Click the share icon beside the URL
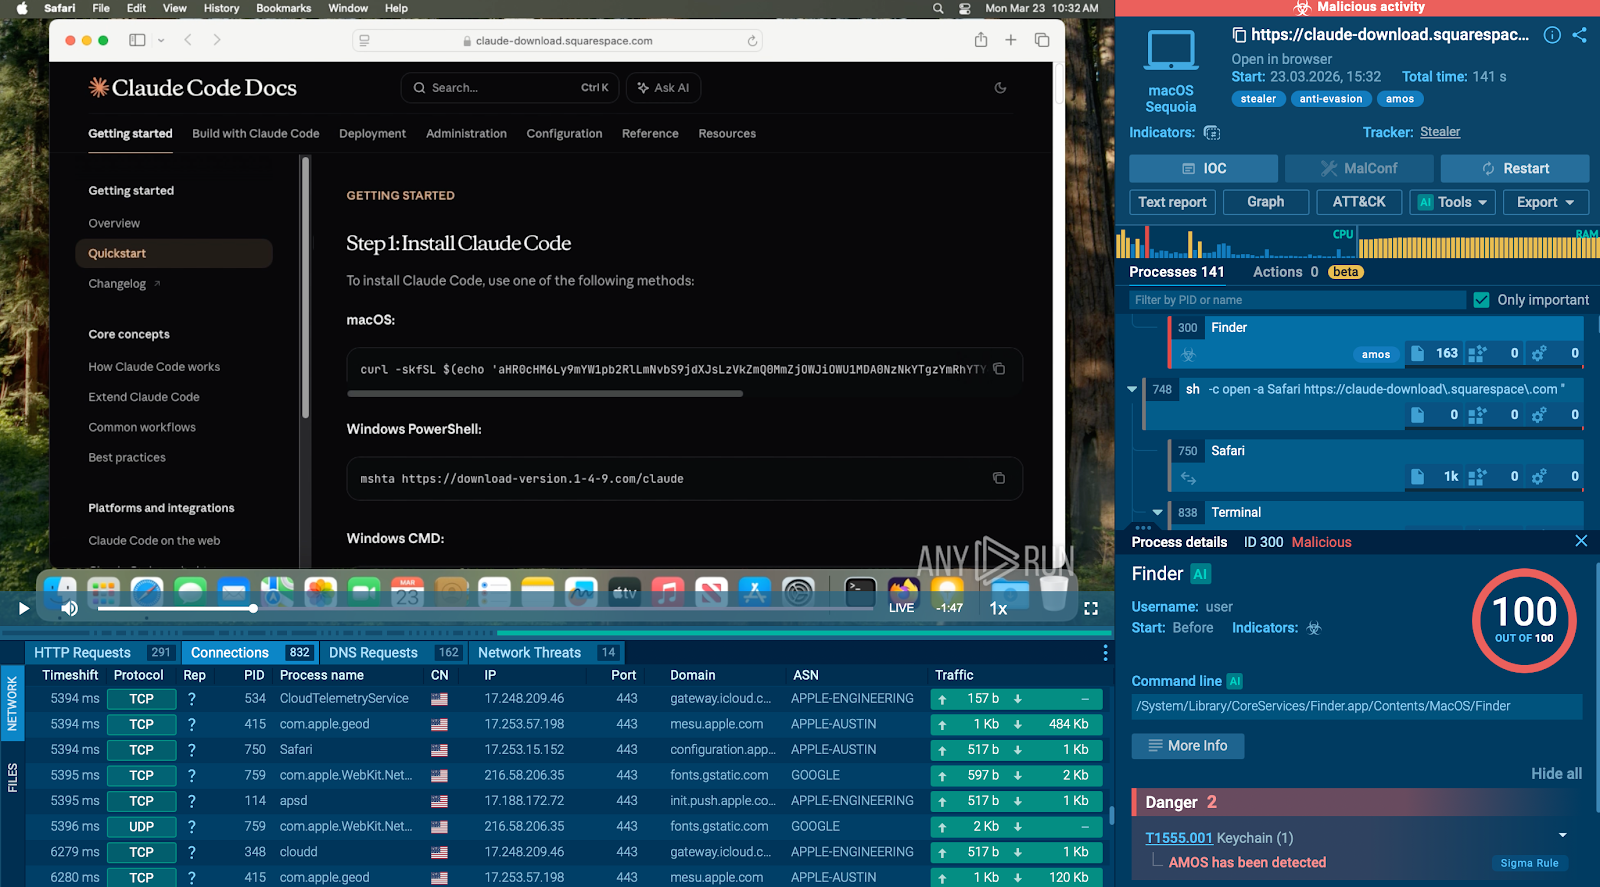 [1580, 35]
